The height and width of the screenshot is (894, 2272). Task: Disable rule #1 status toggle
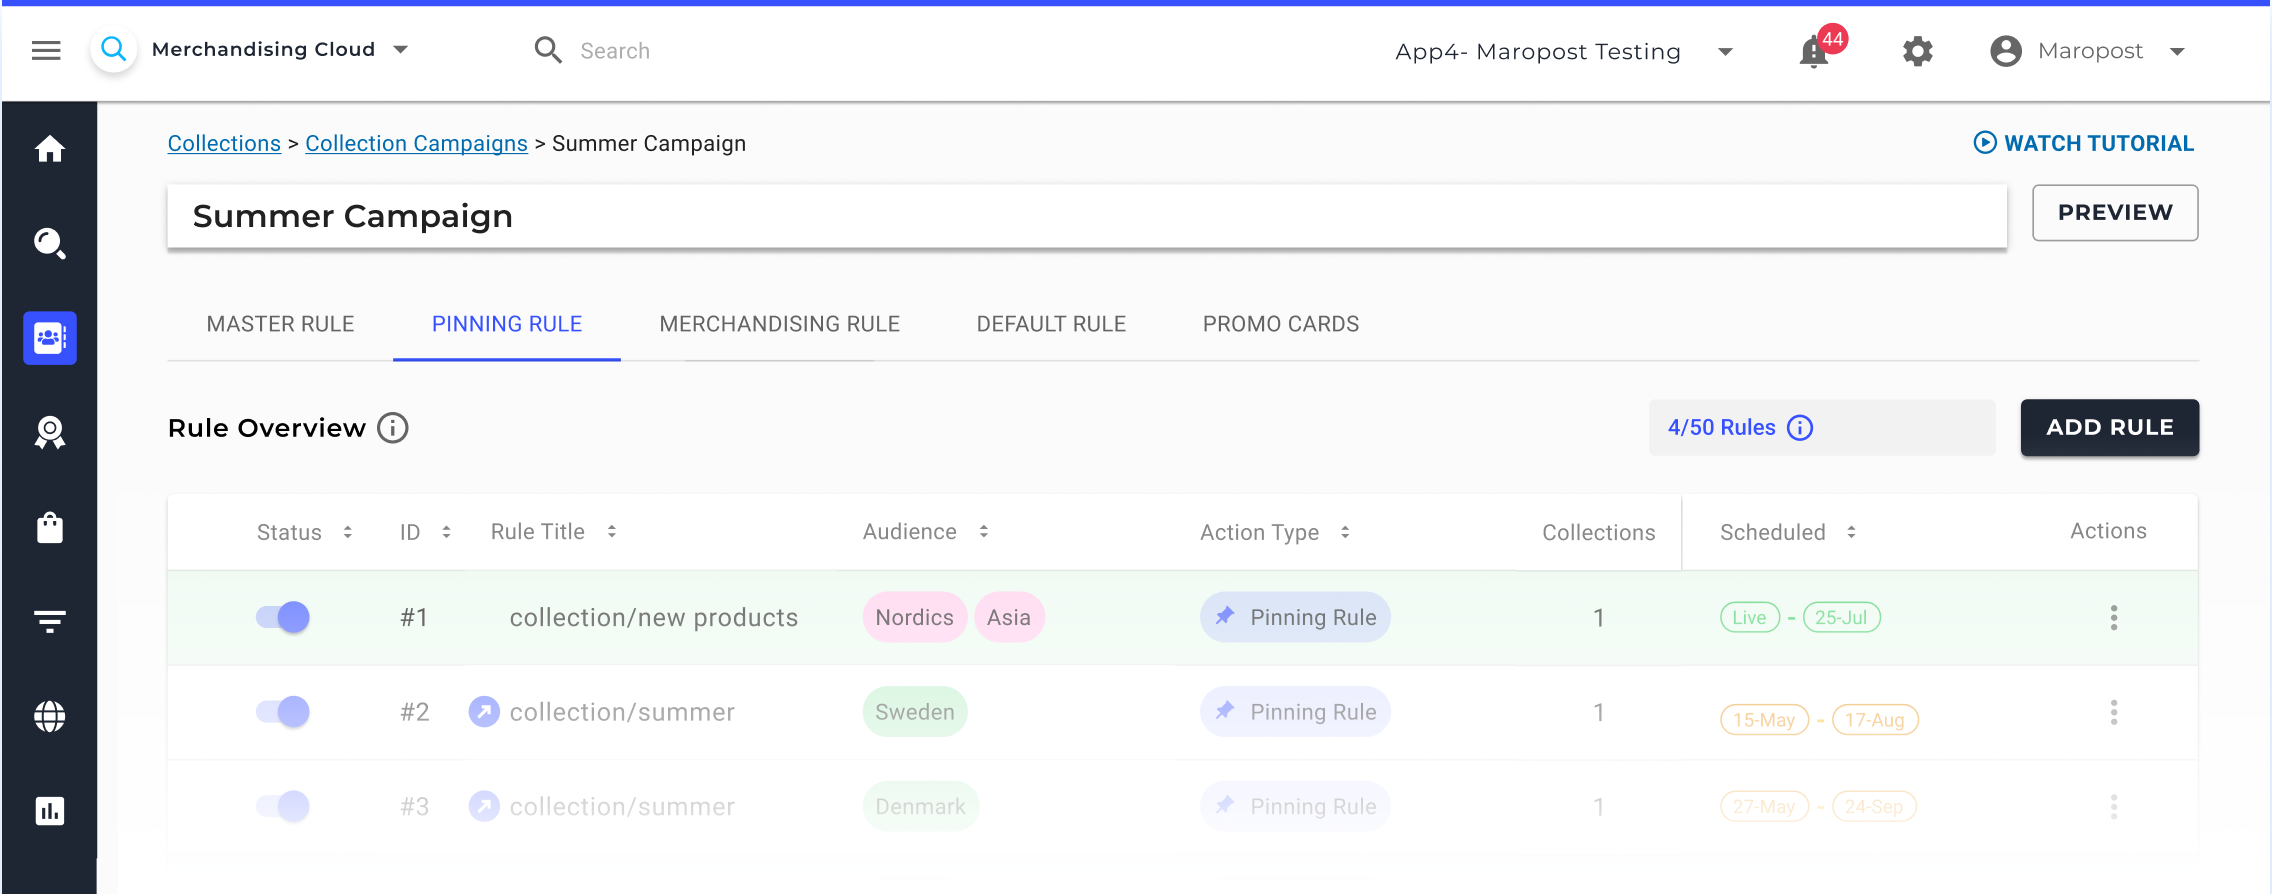[283, 618]
